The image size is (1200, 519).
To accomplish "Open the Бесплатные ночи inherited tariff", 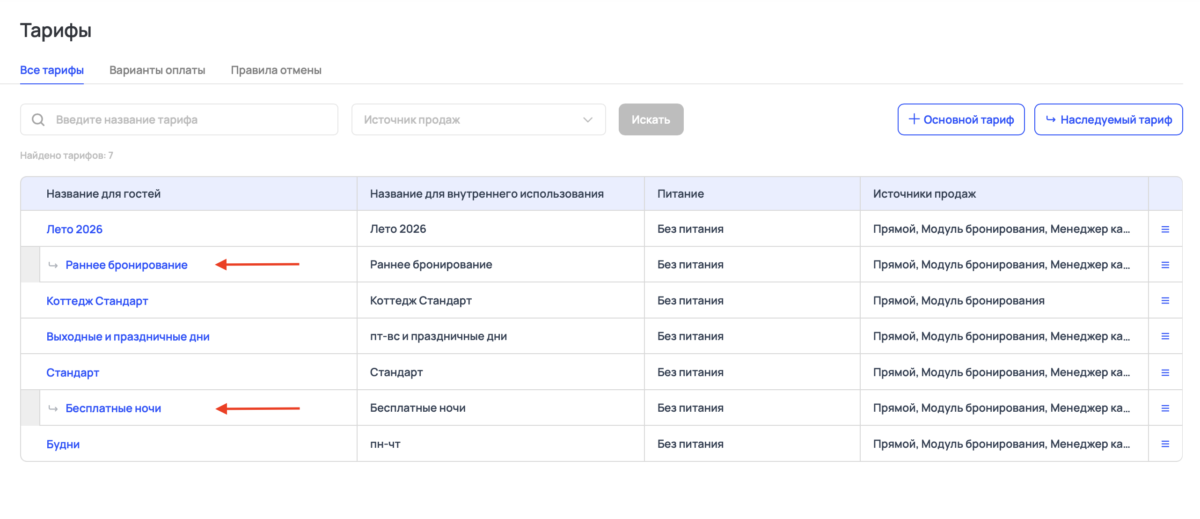I will 113,408.
